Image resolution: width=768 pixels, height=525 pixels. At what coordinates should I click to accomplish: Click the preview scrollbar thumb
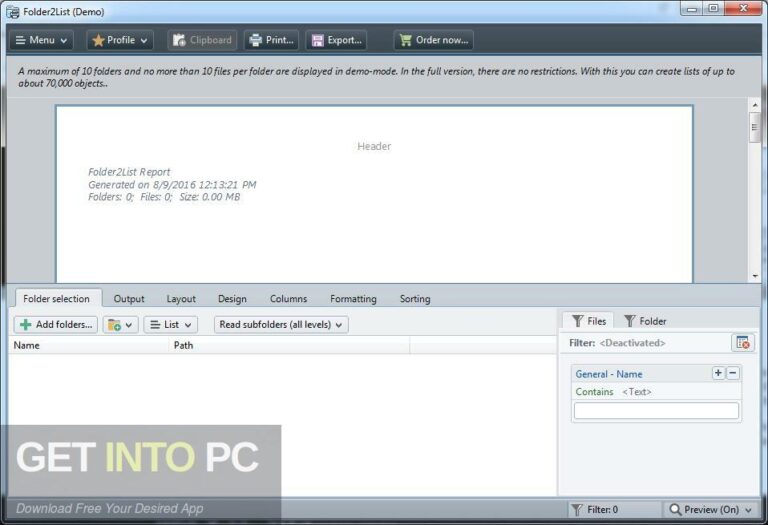(755, 127)
